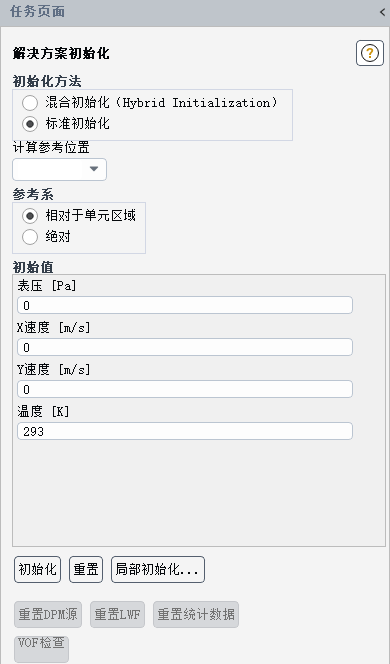The width and height of the screenshot is (390, 664).
Task: Switch reference frame to 绝对
Action: (x=30, y=237)
